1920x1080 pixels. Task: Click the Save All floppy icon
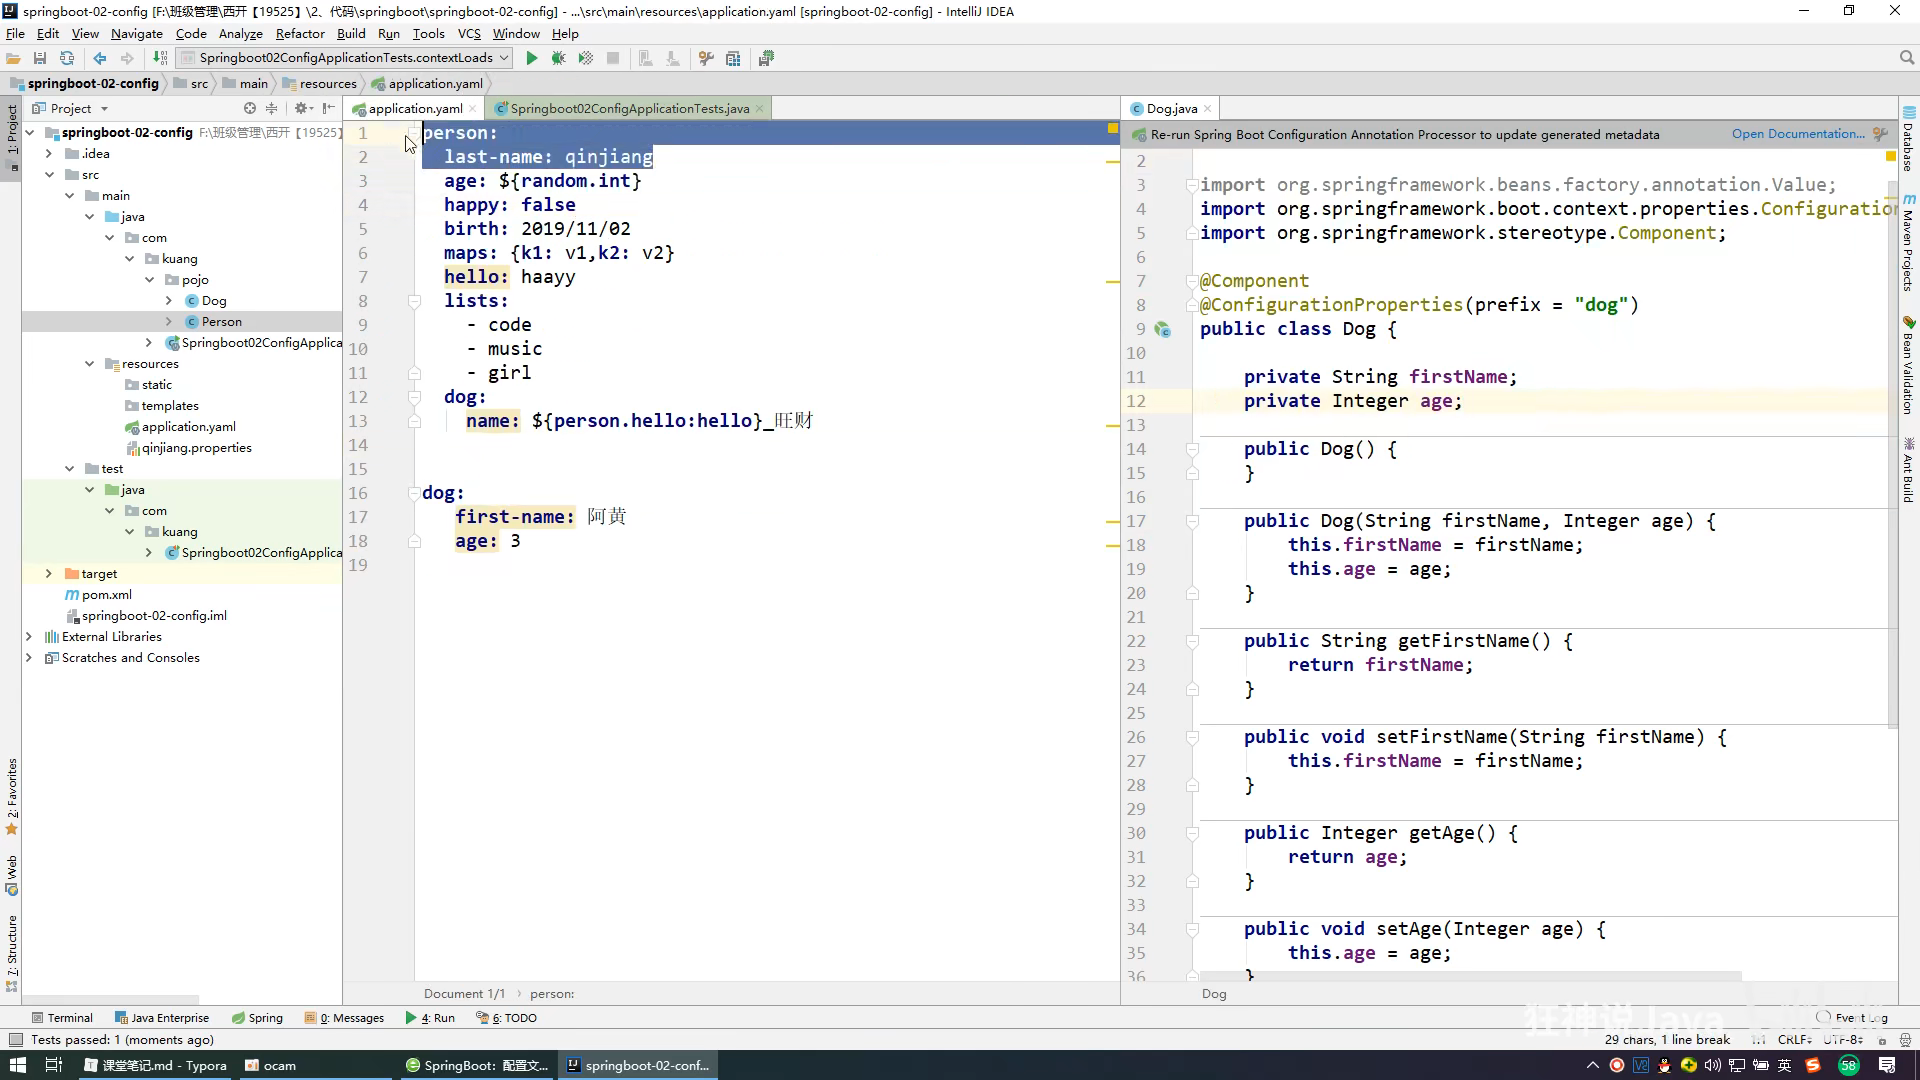(40, 58)
